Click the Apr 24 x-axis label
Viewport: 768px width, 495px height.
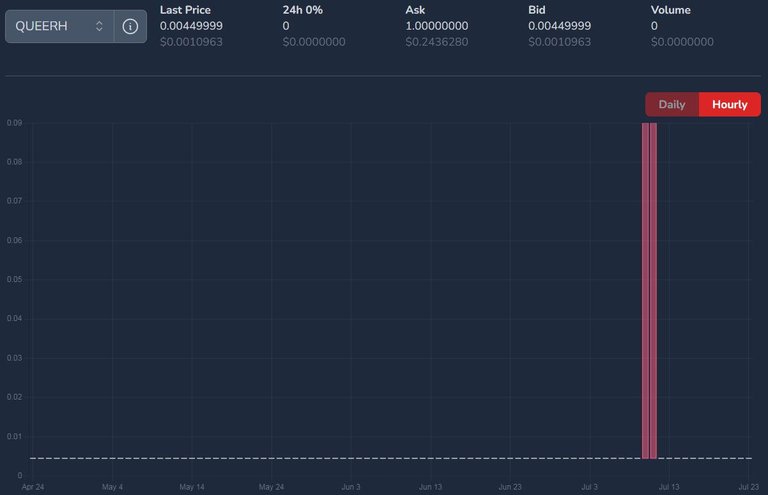tap(33, 487)
